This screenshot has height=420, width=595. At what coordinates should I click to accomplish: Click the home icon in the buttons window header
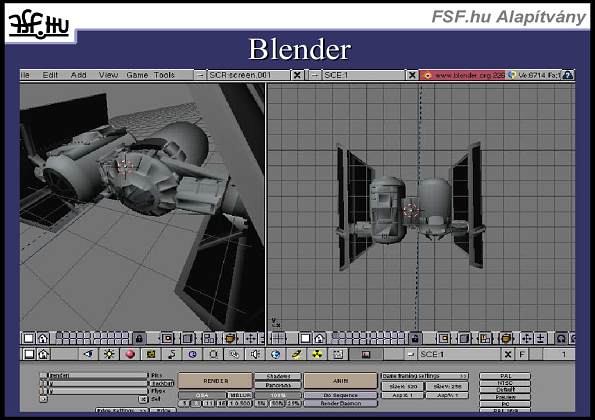tap(44, 354)
